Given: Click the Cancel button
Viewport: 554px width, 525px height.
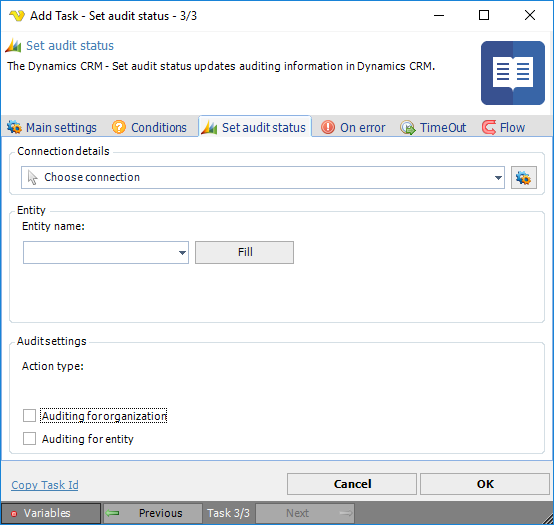Looking at the screenshot, I should pos(352,484).
